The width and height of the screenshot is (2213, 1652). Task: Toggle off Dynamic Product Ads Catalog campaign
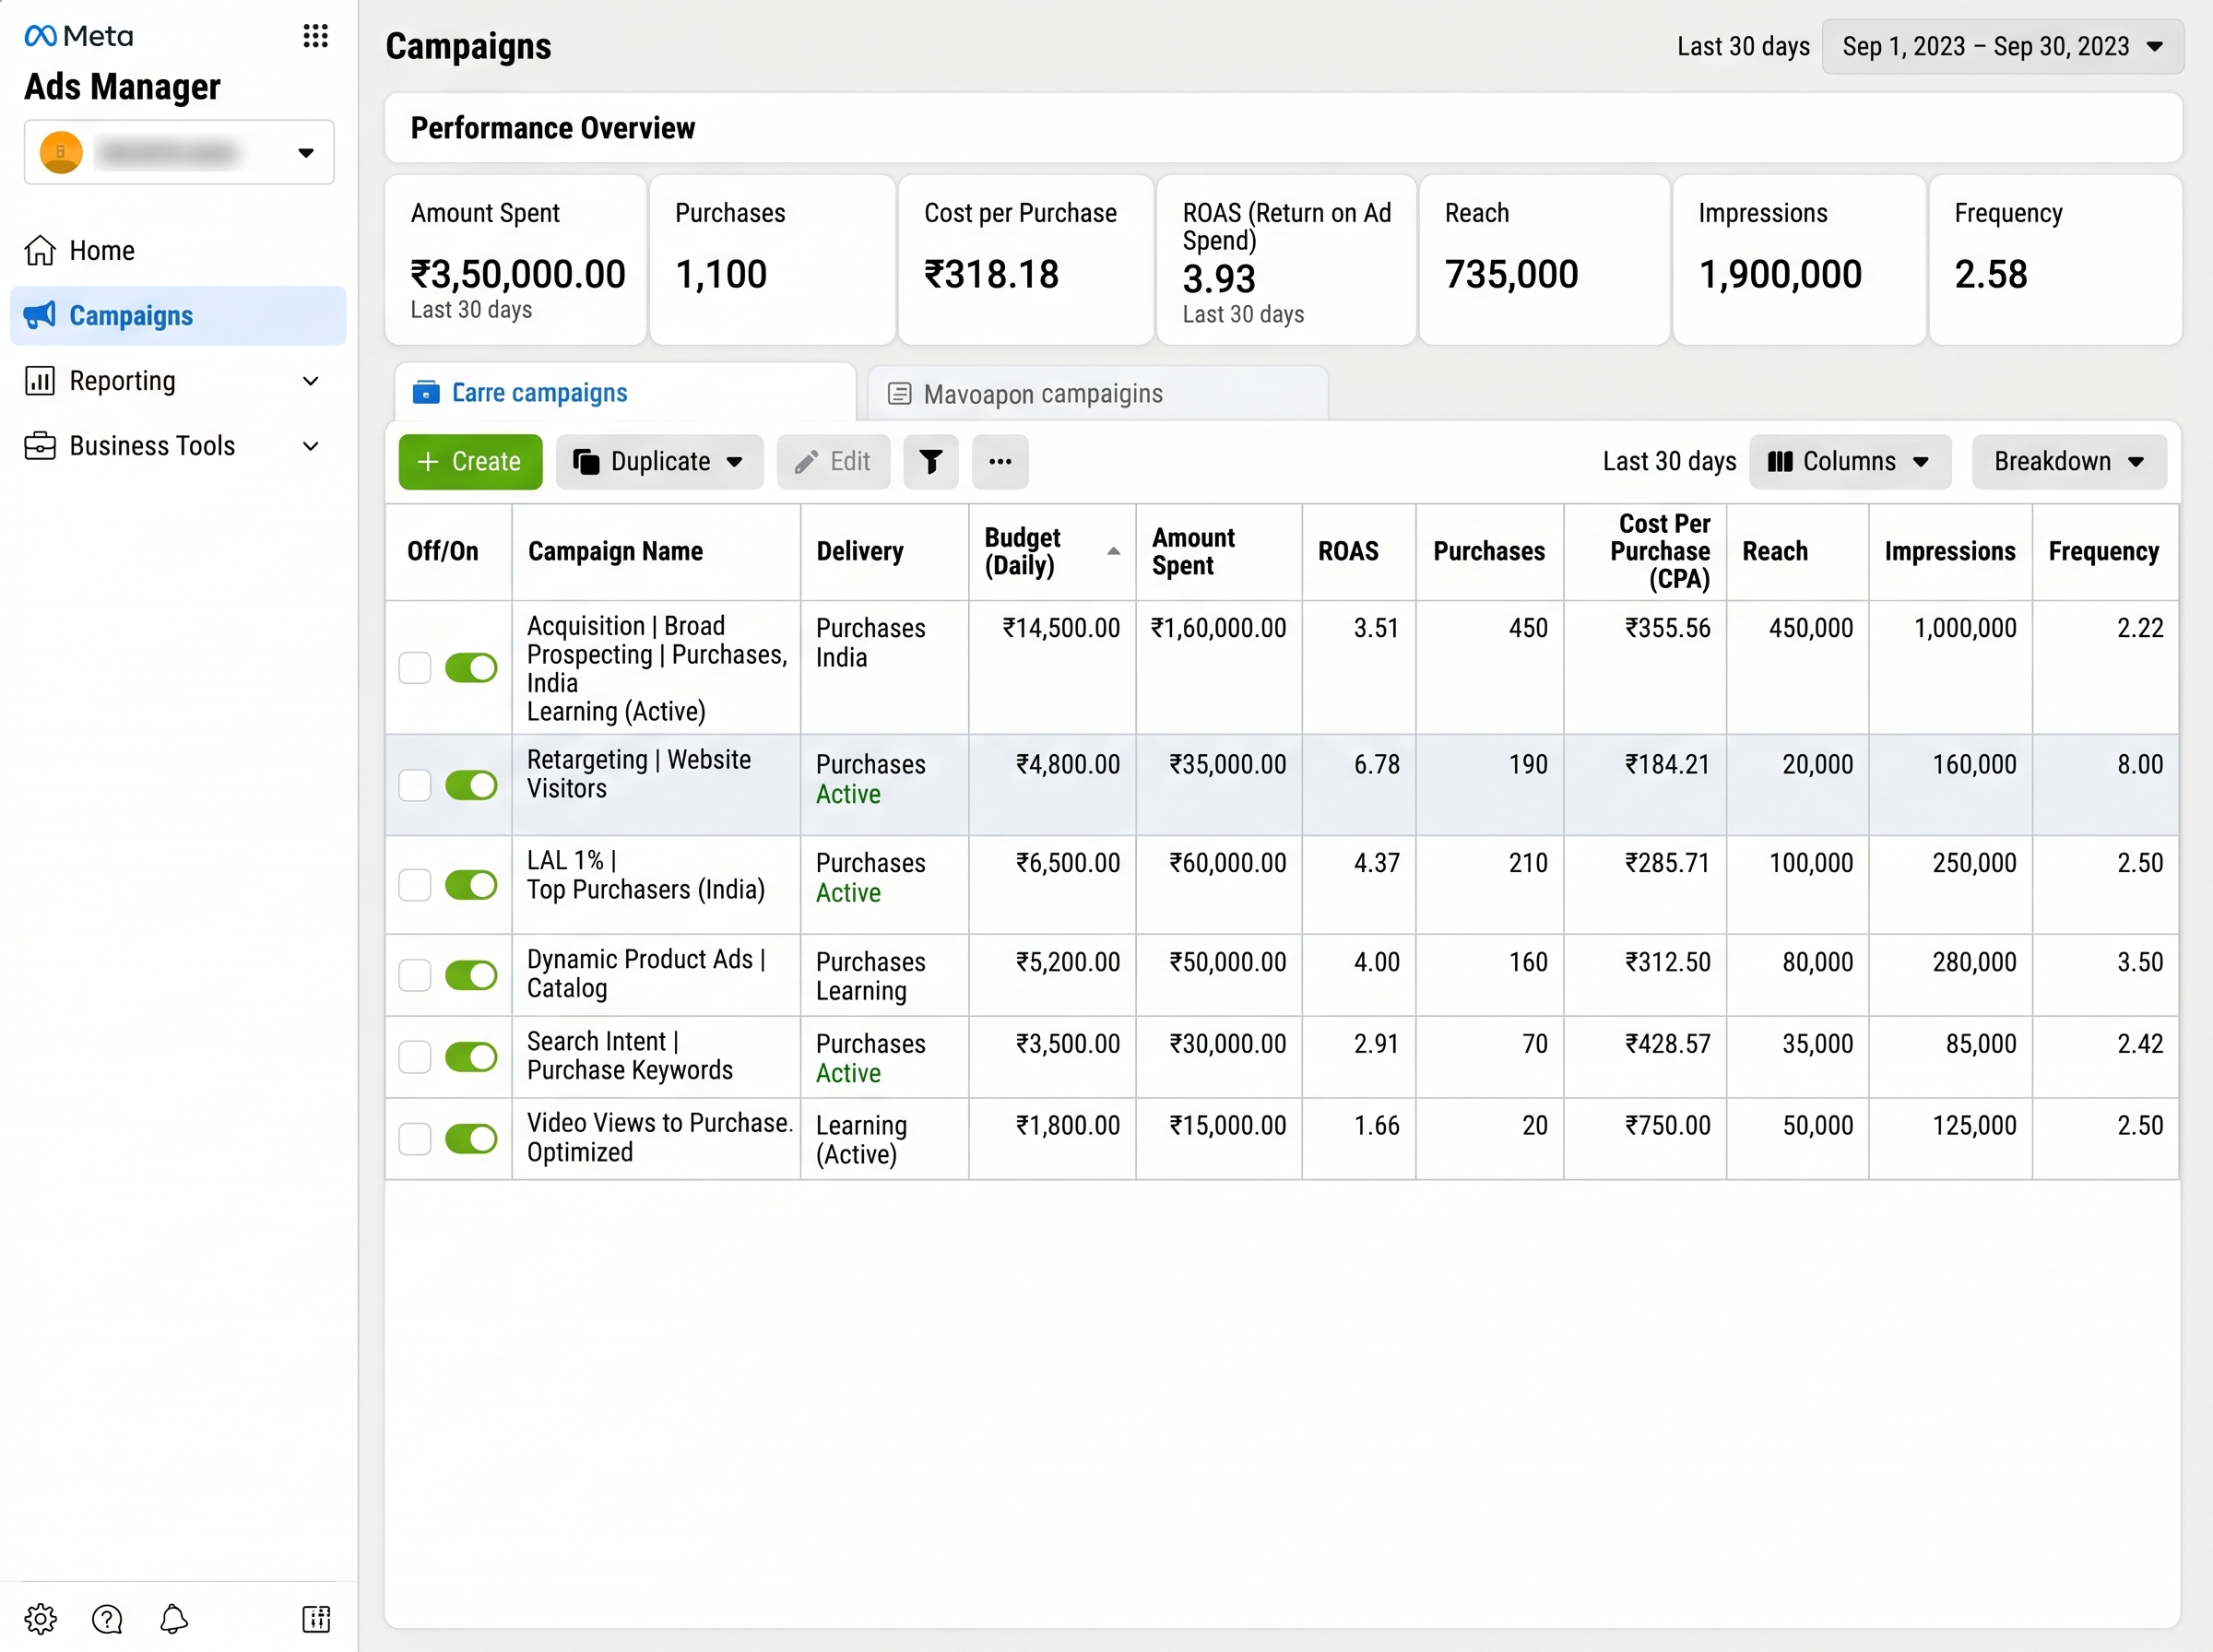(x=471, y=975)
